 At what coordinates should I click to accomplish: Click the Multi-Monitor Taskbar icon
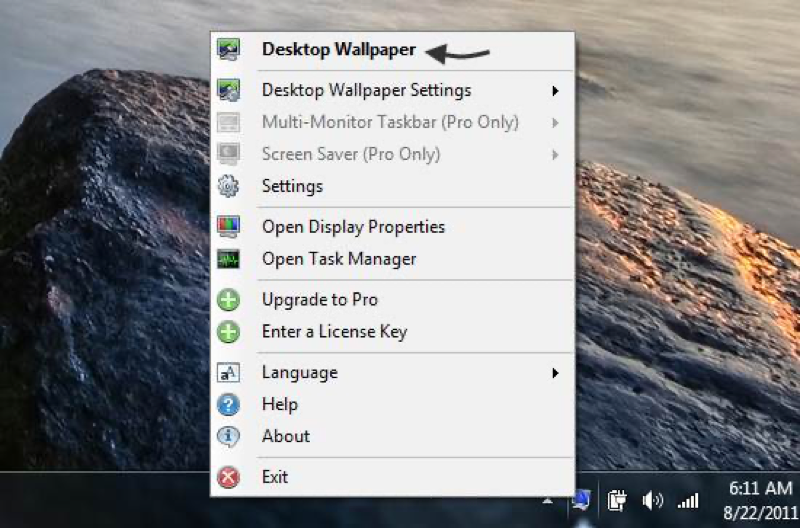[x=228, y=122]
